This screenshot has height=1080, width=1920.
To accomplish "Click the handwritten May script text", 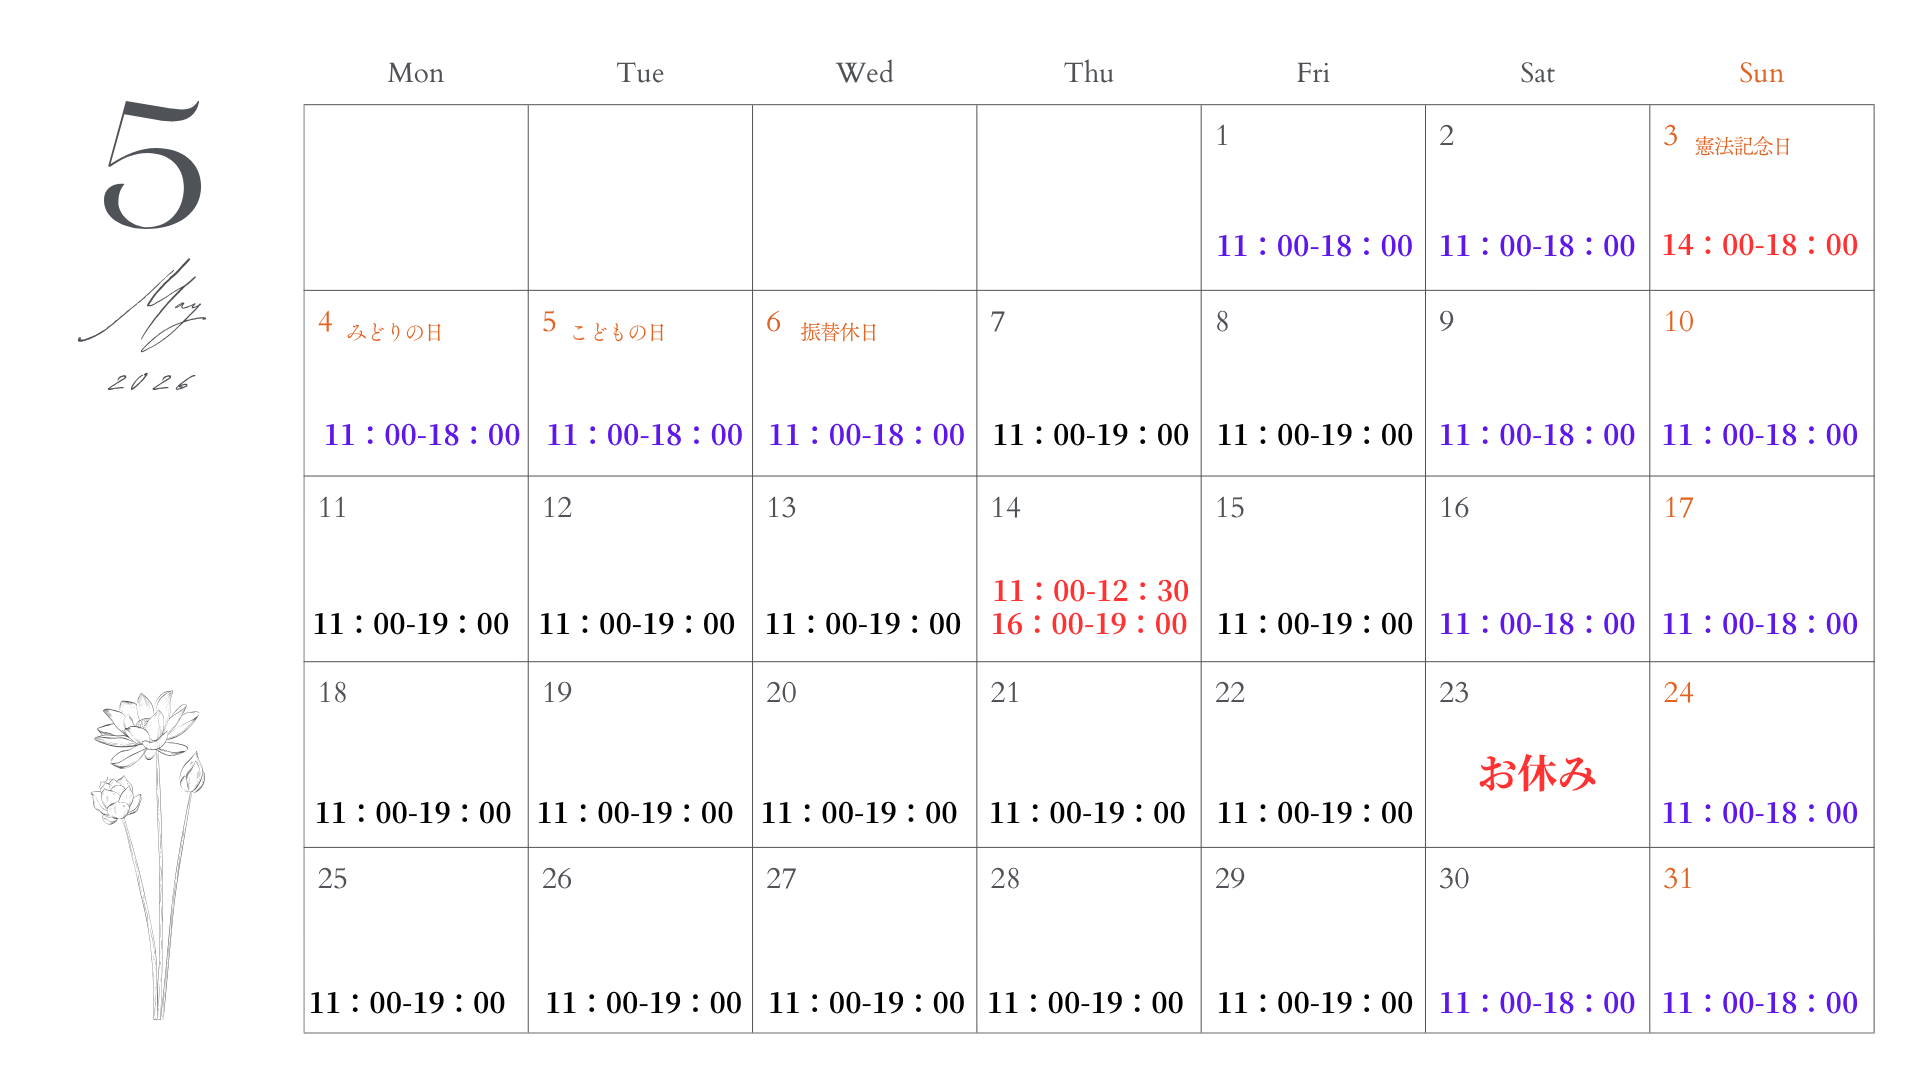I will click(x=145, y=305).
